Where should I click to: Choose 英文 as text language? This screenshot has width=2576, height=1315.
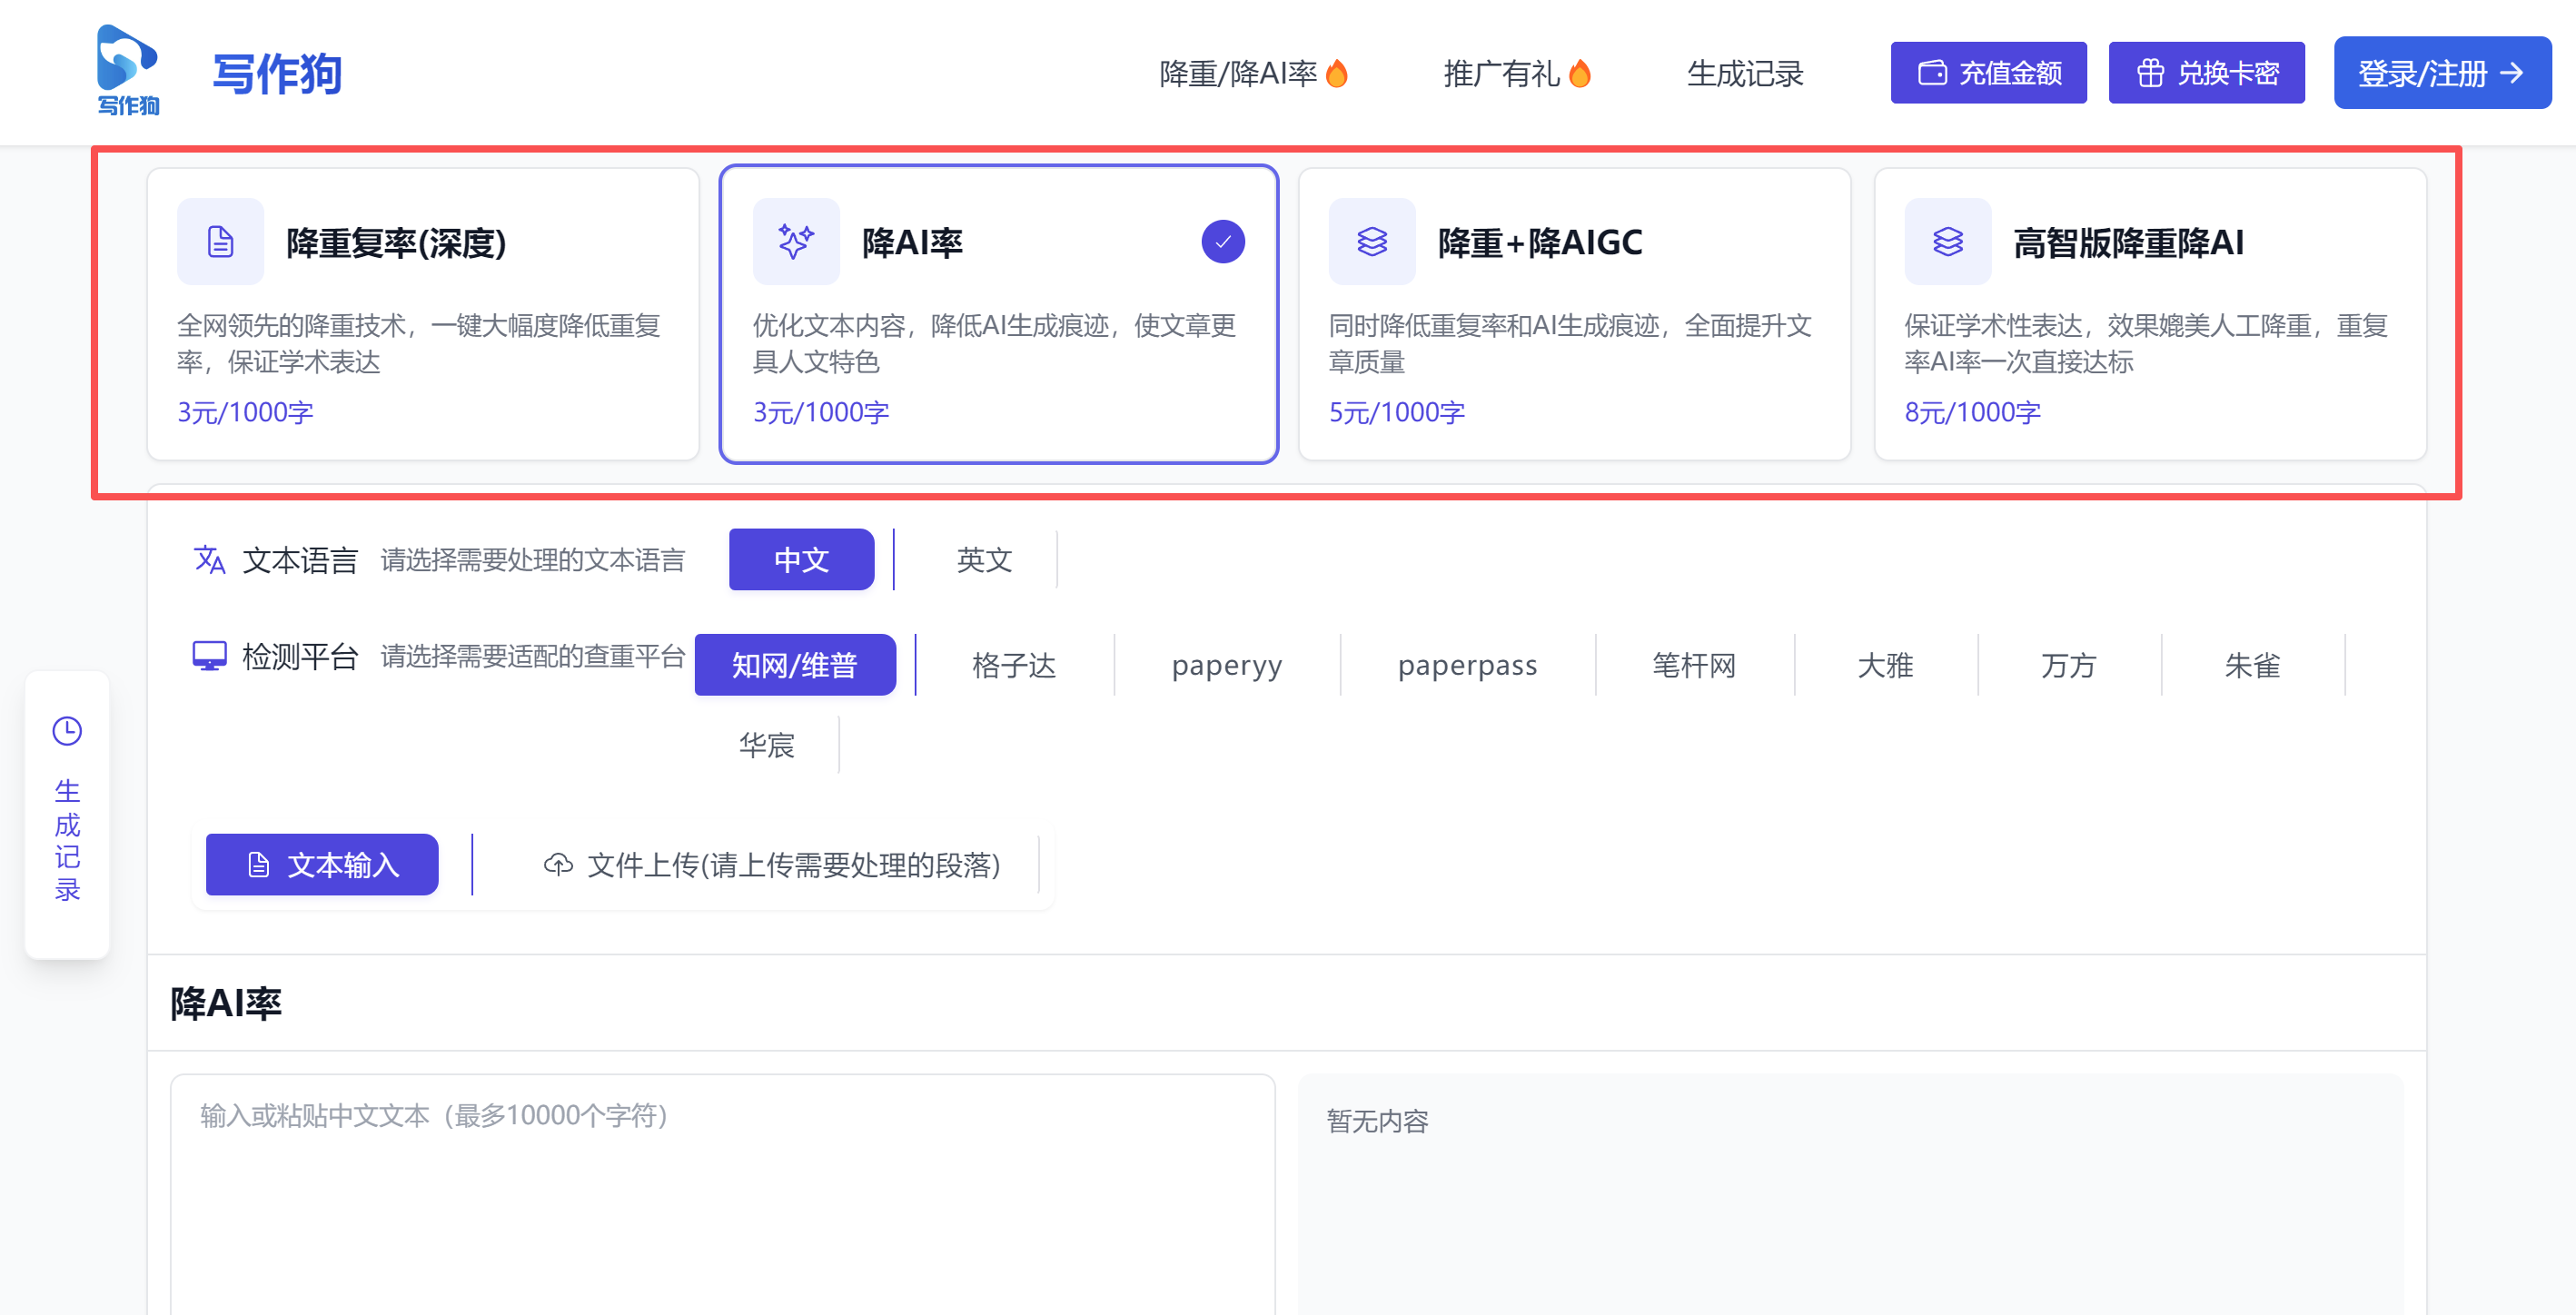[x=985, y=559]
